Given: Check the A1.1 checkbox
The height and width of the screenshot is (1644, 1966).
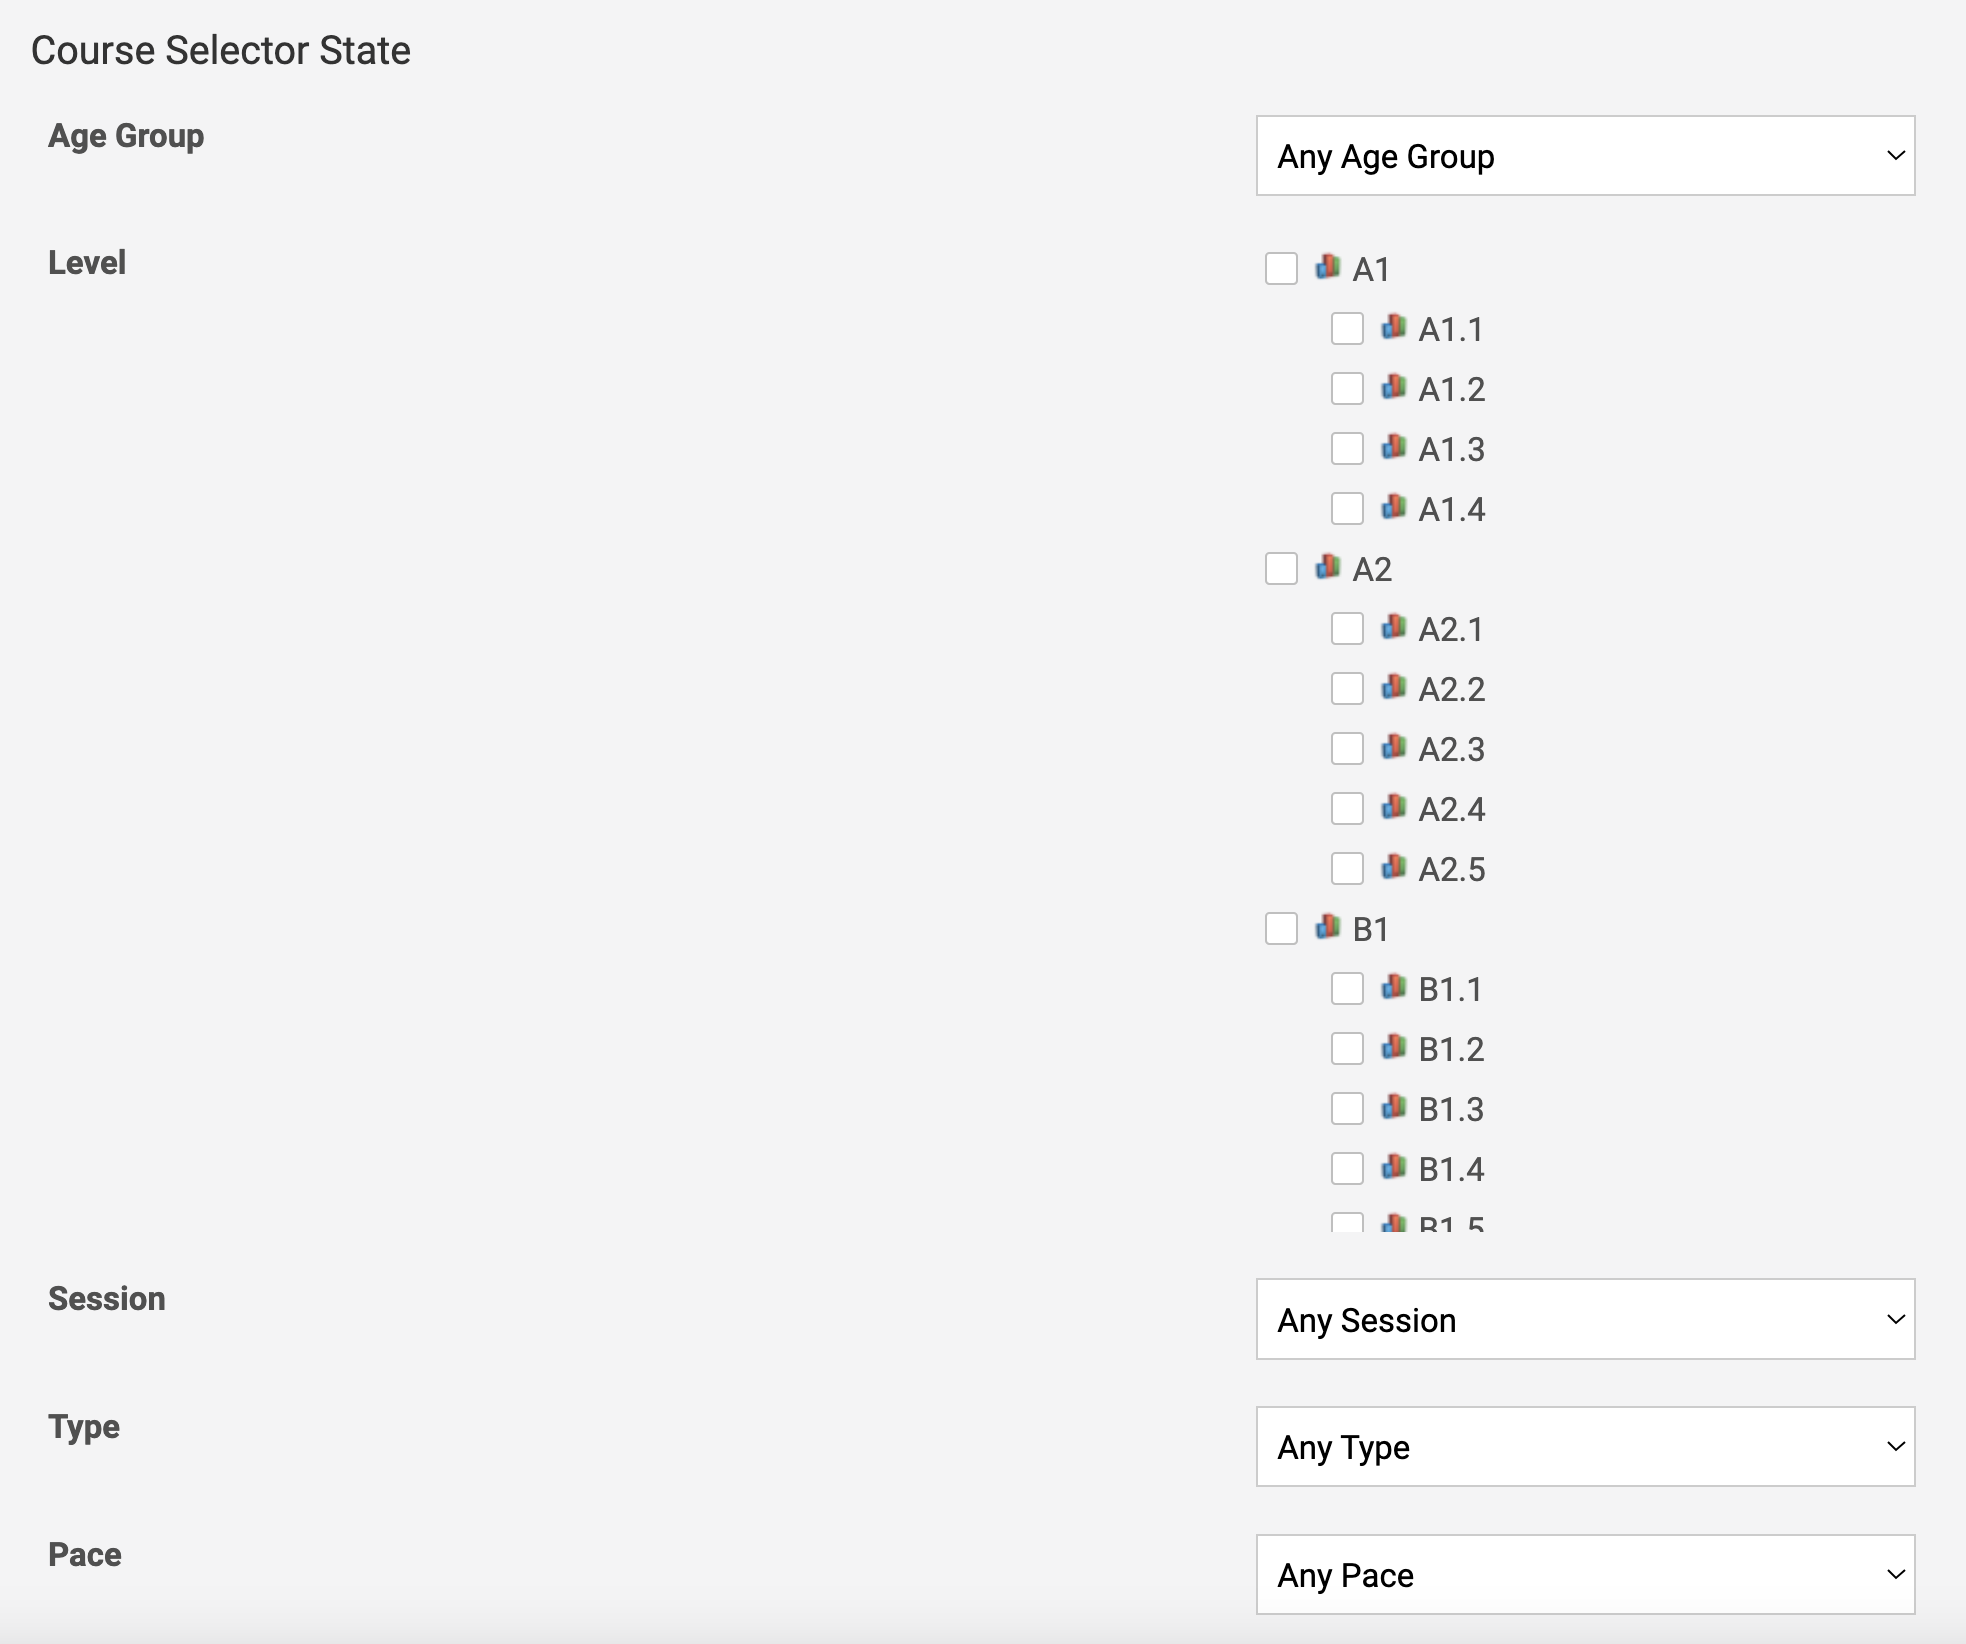Looking at the screenshot, I should [x=1347, y=329].
